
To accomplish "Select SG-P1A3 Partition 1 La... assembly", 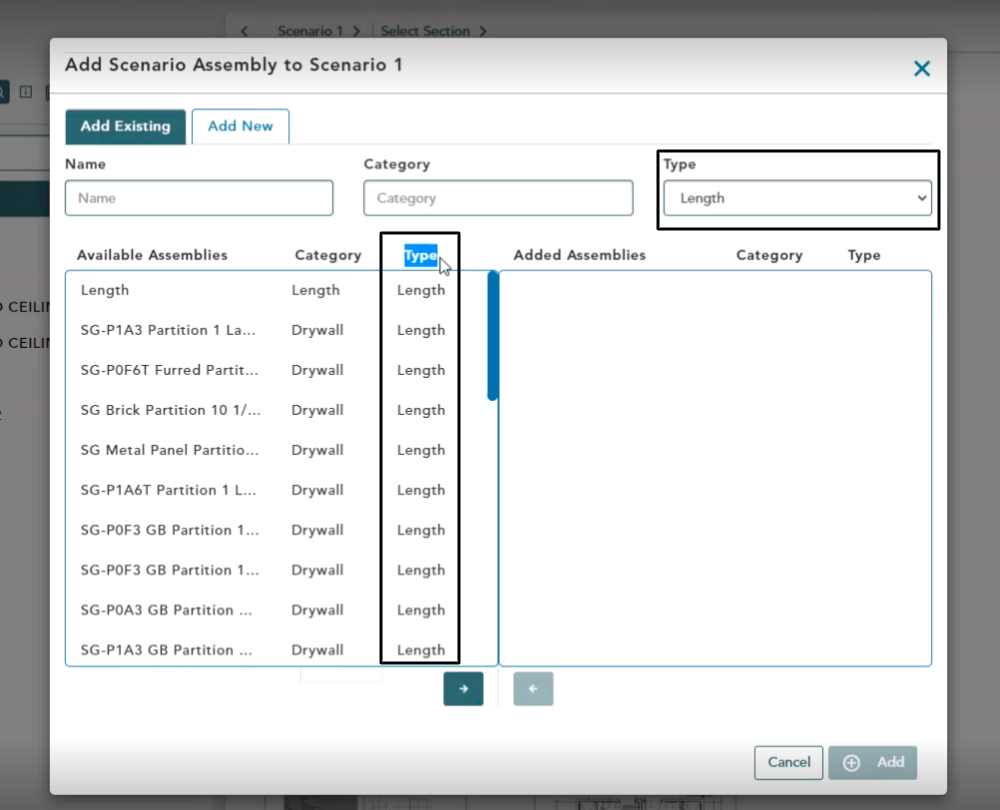I will (x=169, y=330).
